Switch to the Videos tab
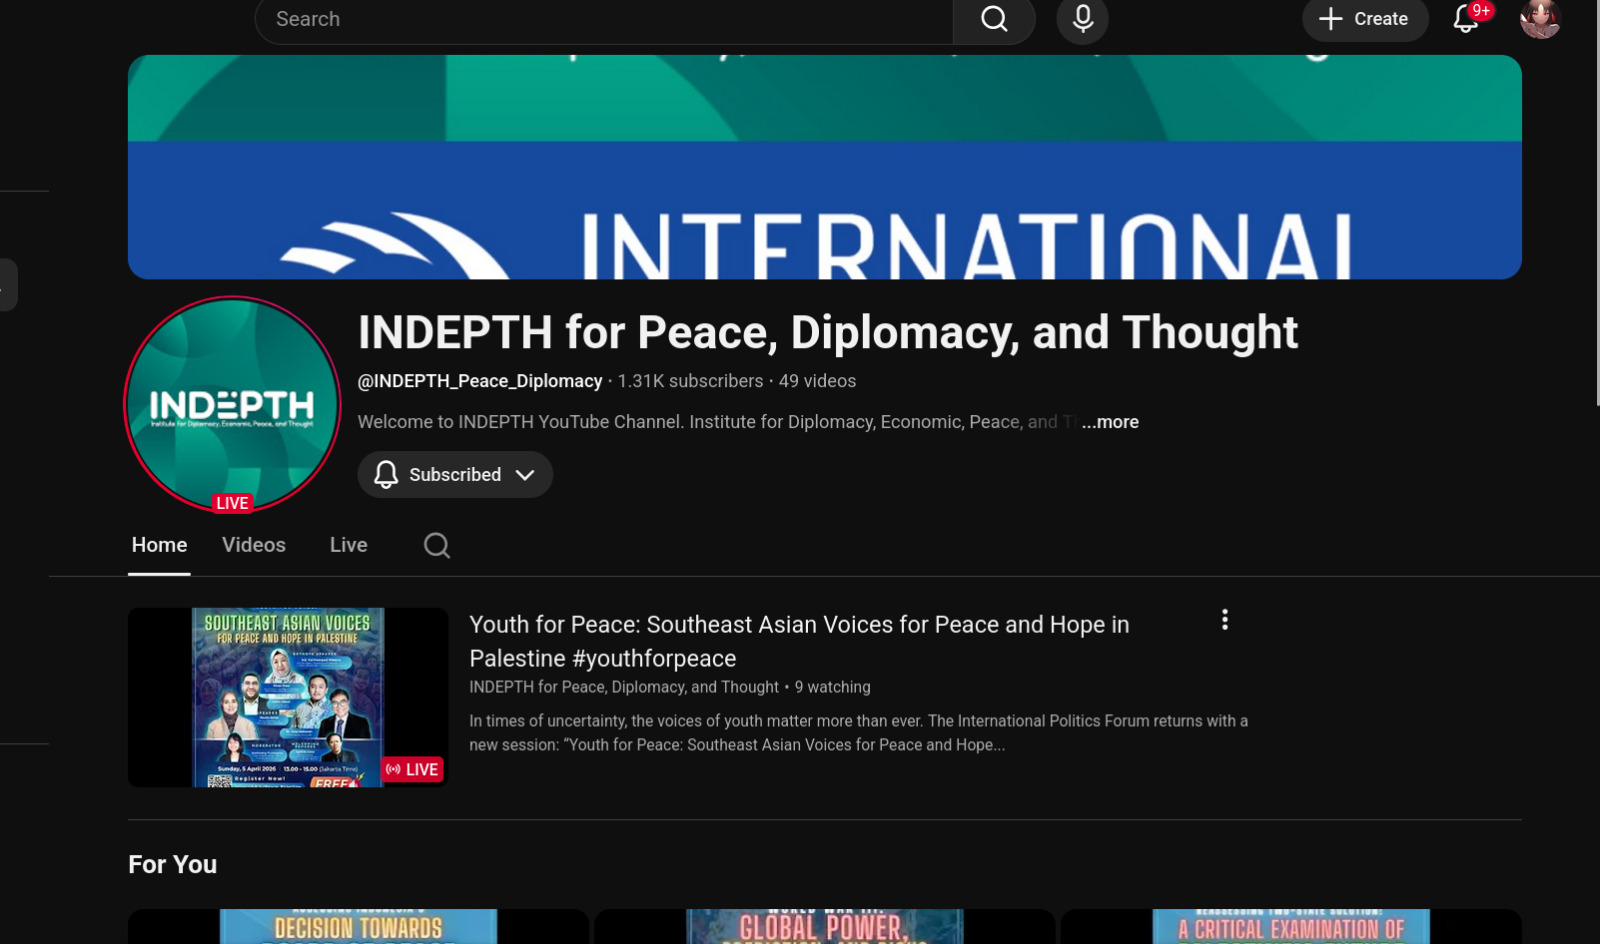1600x944 pixels. coord(254,545)
